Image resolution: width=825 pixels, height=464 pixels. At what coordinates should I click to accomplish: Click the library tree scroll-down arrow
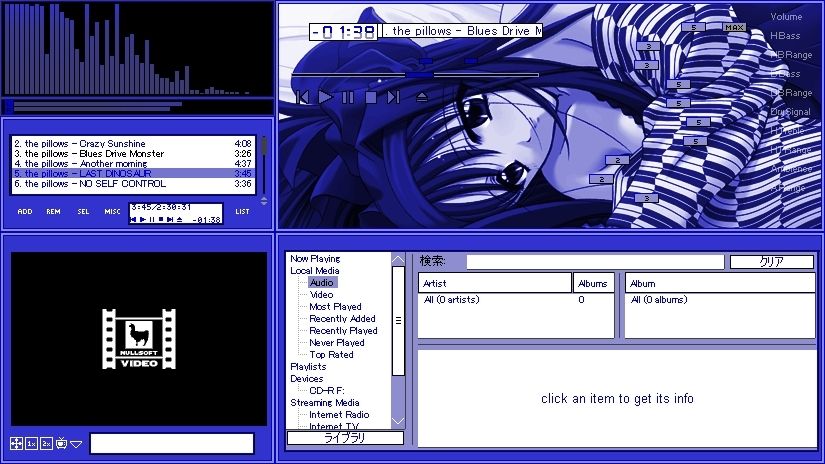[x=398, y=421]
